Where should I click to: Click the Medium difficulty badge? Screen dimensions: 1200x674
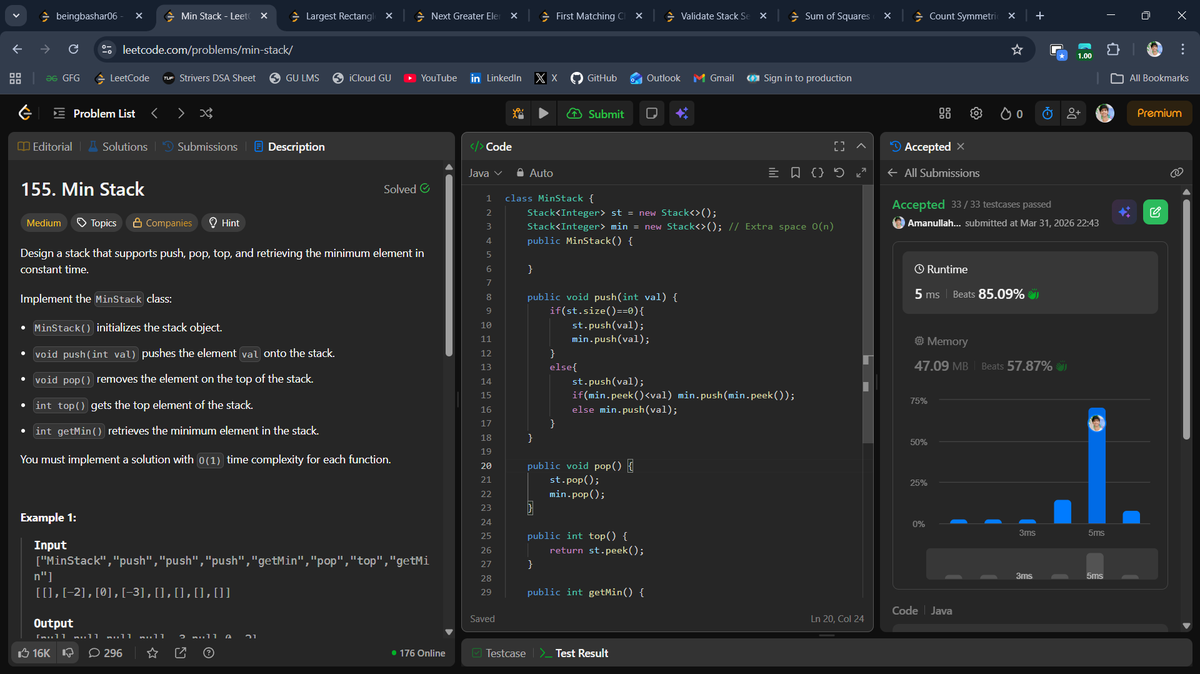[x=43, y=223]
